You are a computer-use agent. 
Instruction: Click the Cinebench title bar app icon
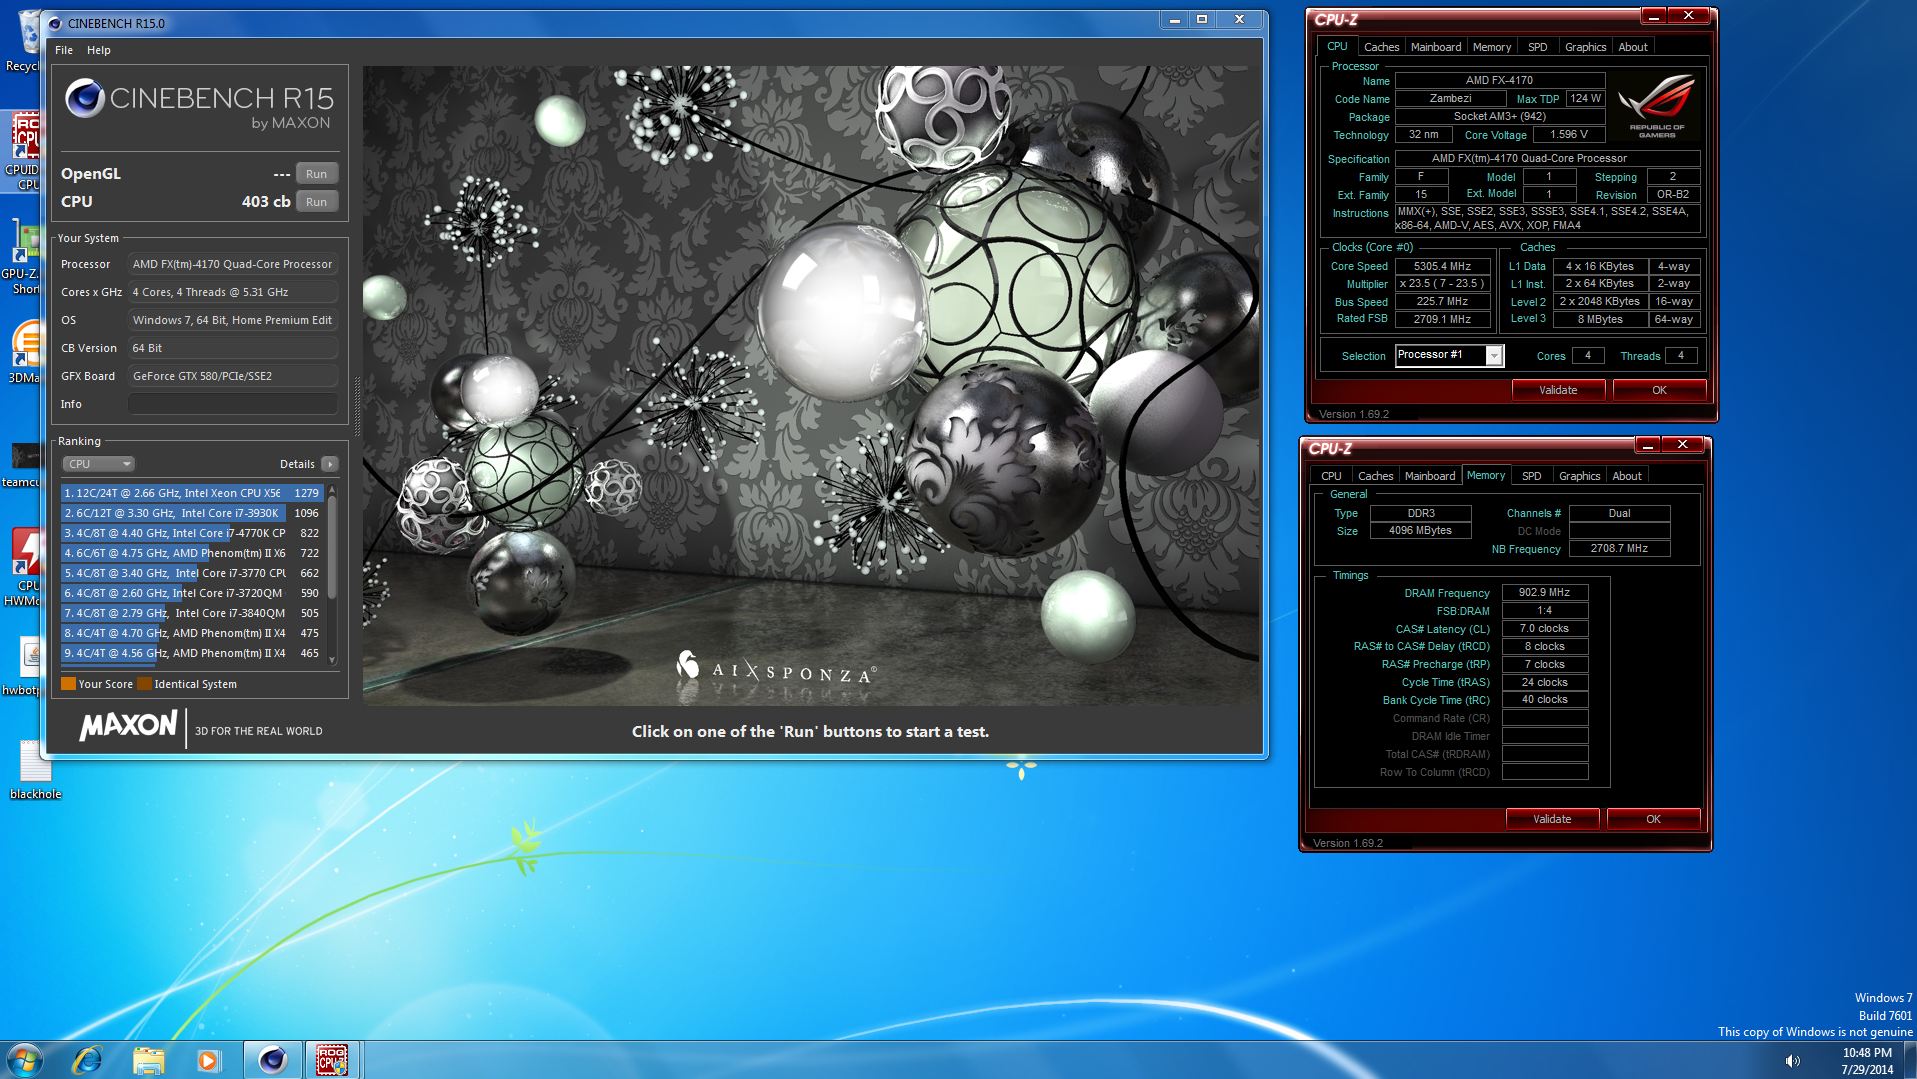coord(54,23)
